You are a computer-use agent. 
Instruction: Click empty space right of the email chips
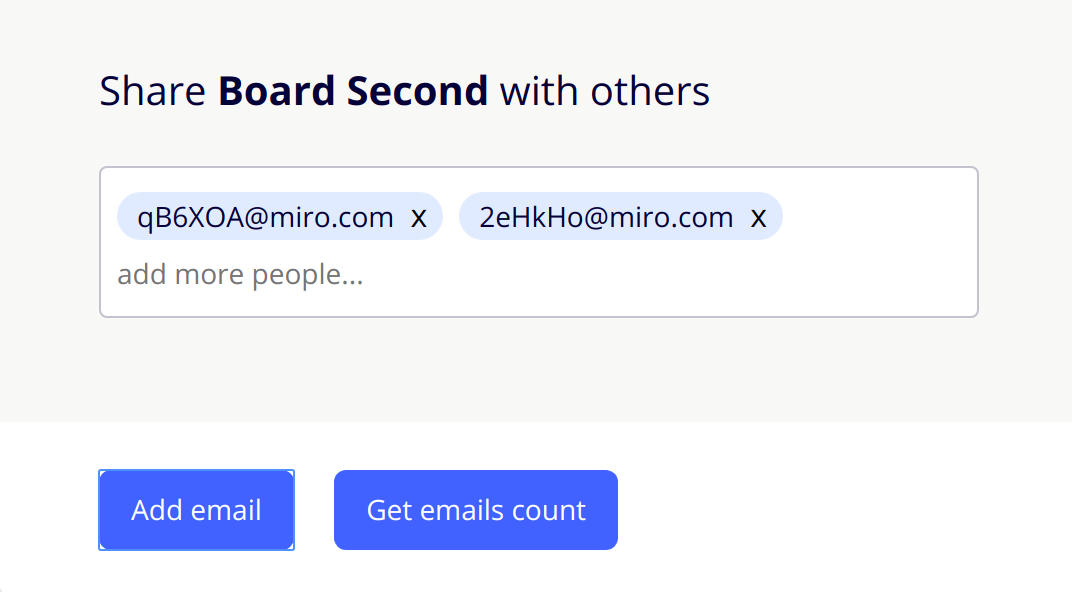[880, 217]
